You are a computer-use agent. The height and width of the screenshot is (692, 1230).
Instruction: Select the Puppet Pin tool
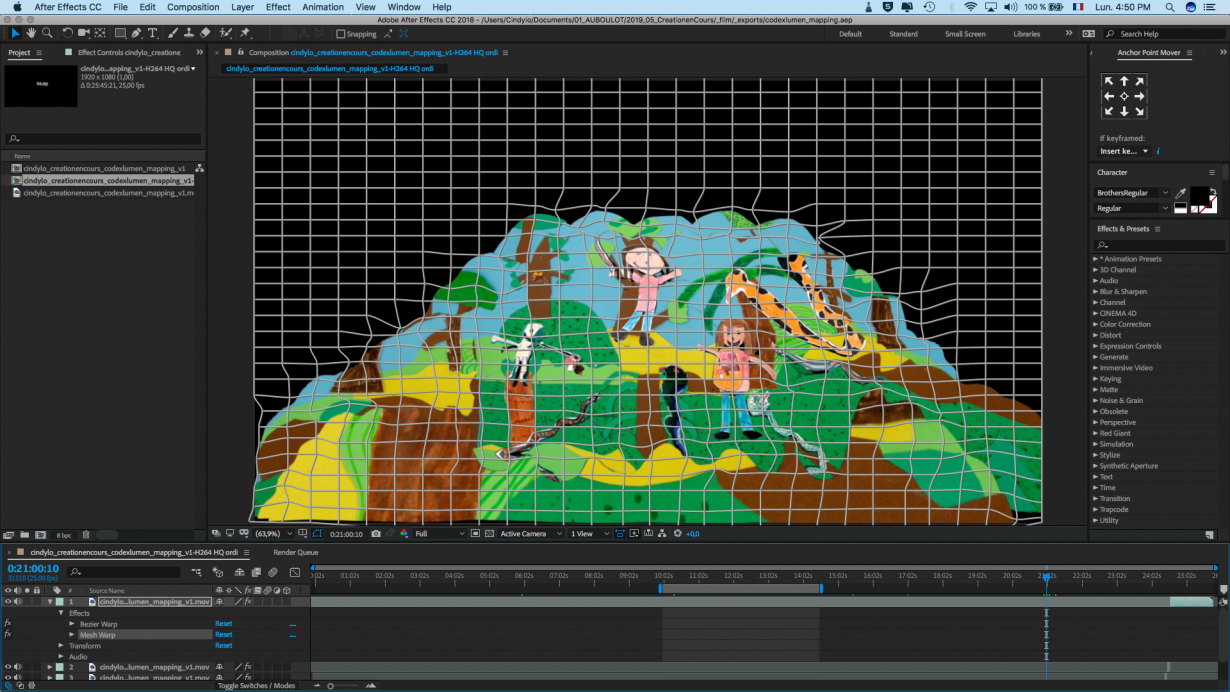245,33
